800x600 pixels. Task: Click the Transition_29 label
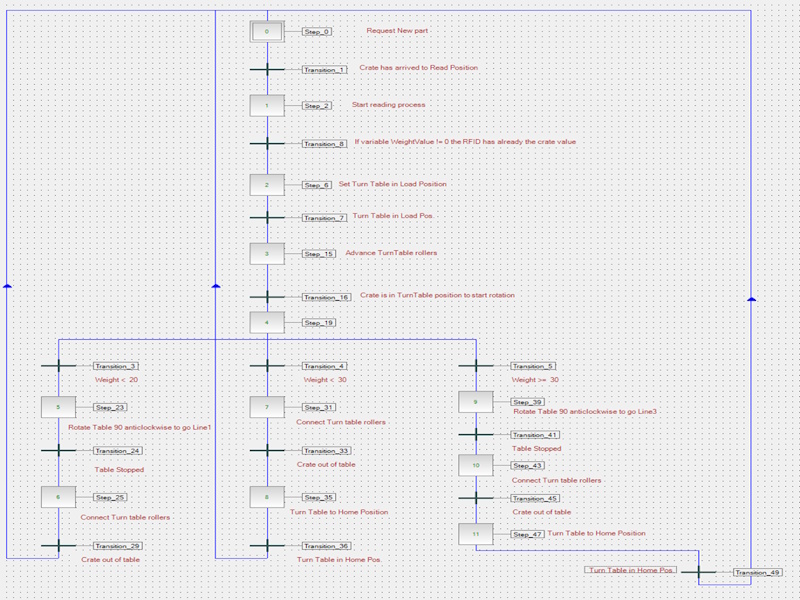(x=117, y=546)
